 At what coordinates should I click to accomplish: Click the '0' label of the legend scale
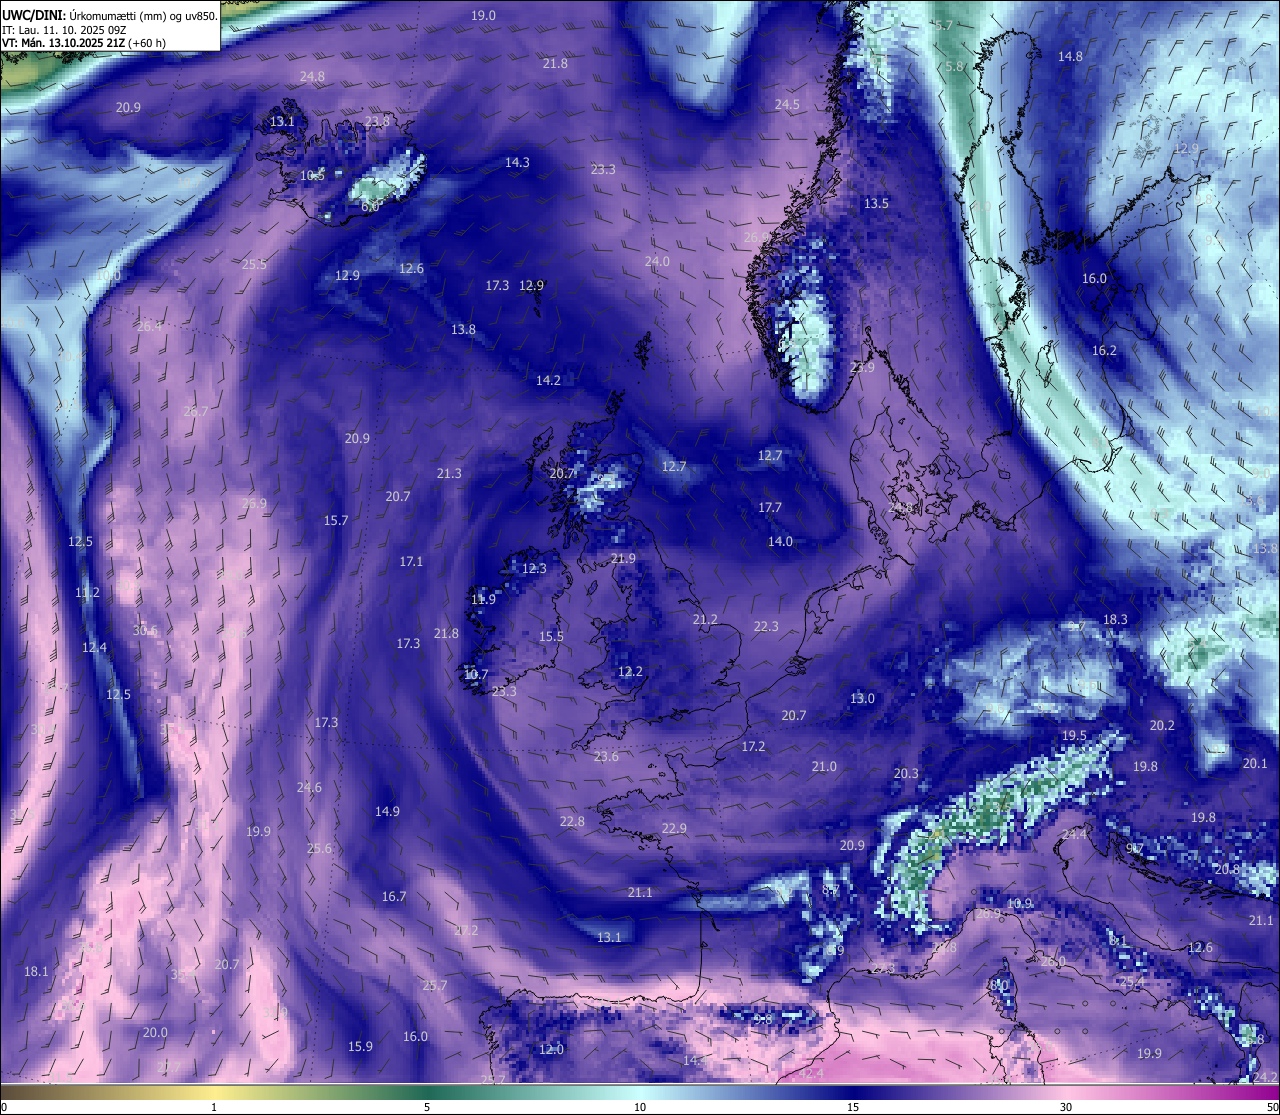(x=4, y=1107)
